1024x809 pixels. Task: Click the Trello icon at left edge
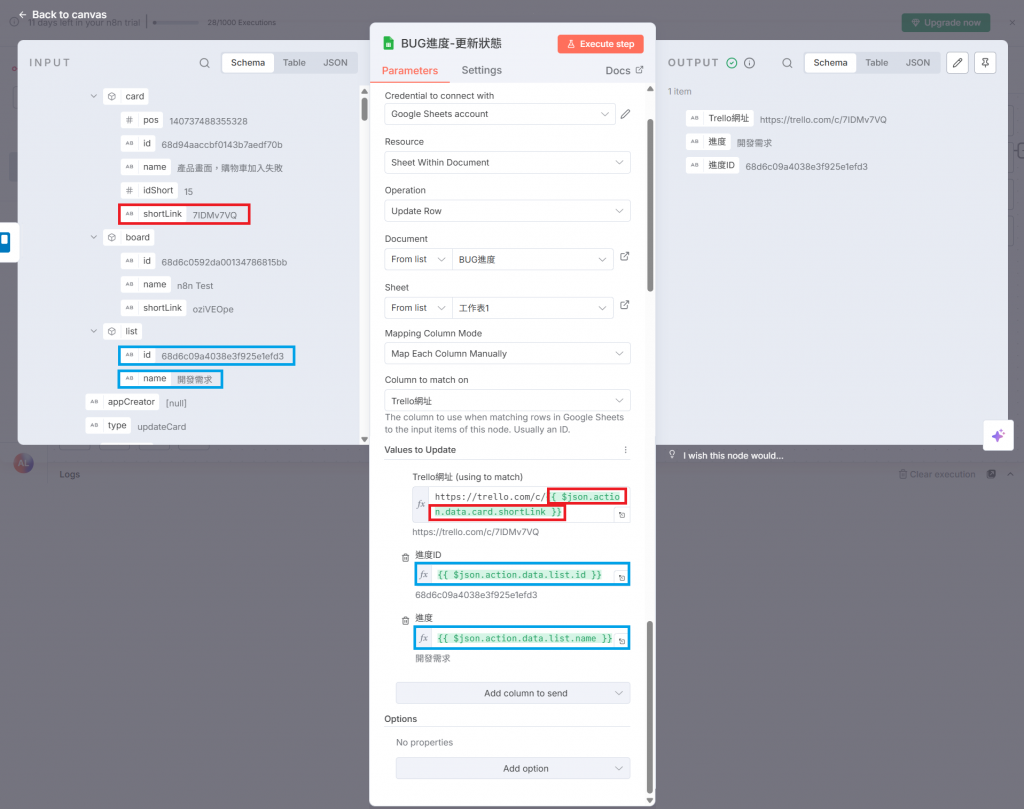coord(5,242)
